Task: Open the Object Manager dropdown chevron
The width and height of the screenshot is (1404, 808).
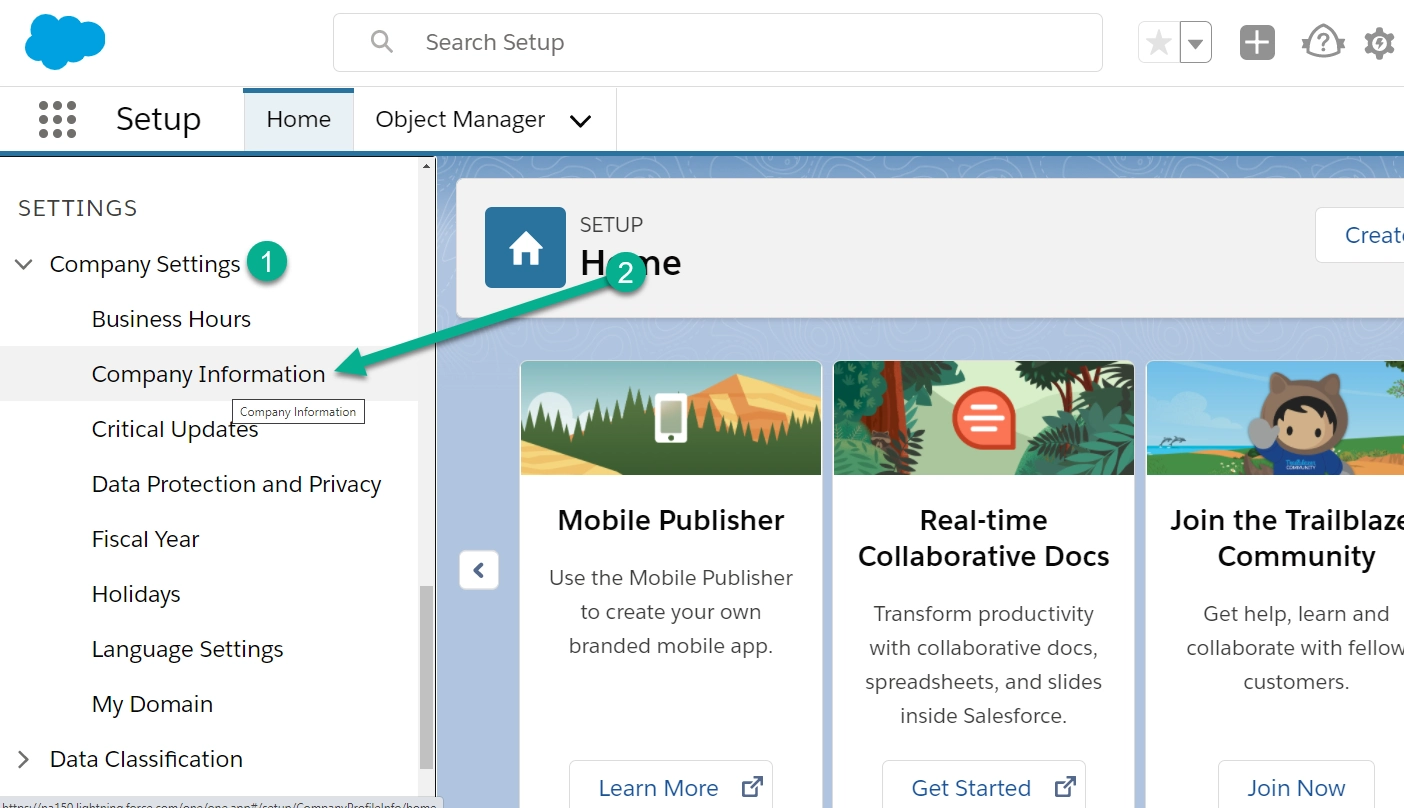Action: (x=580, y=121)
